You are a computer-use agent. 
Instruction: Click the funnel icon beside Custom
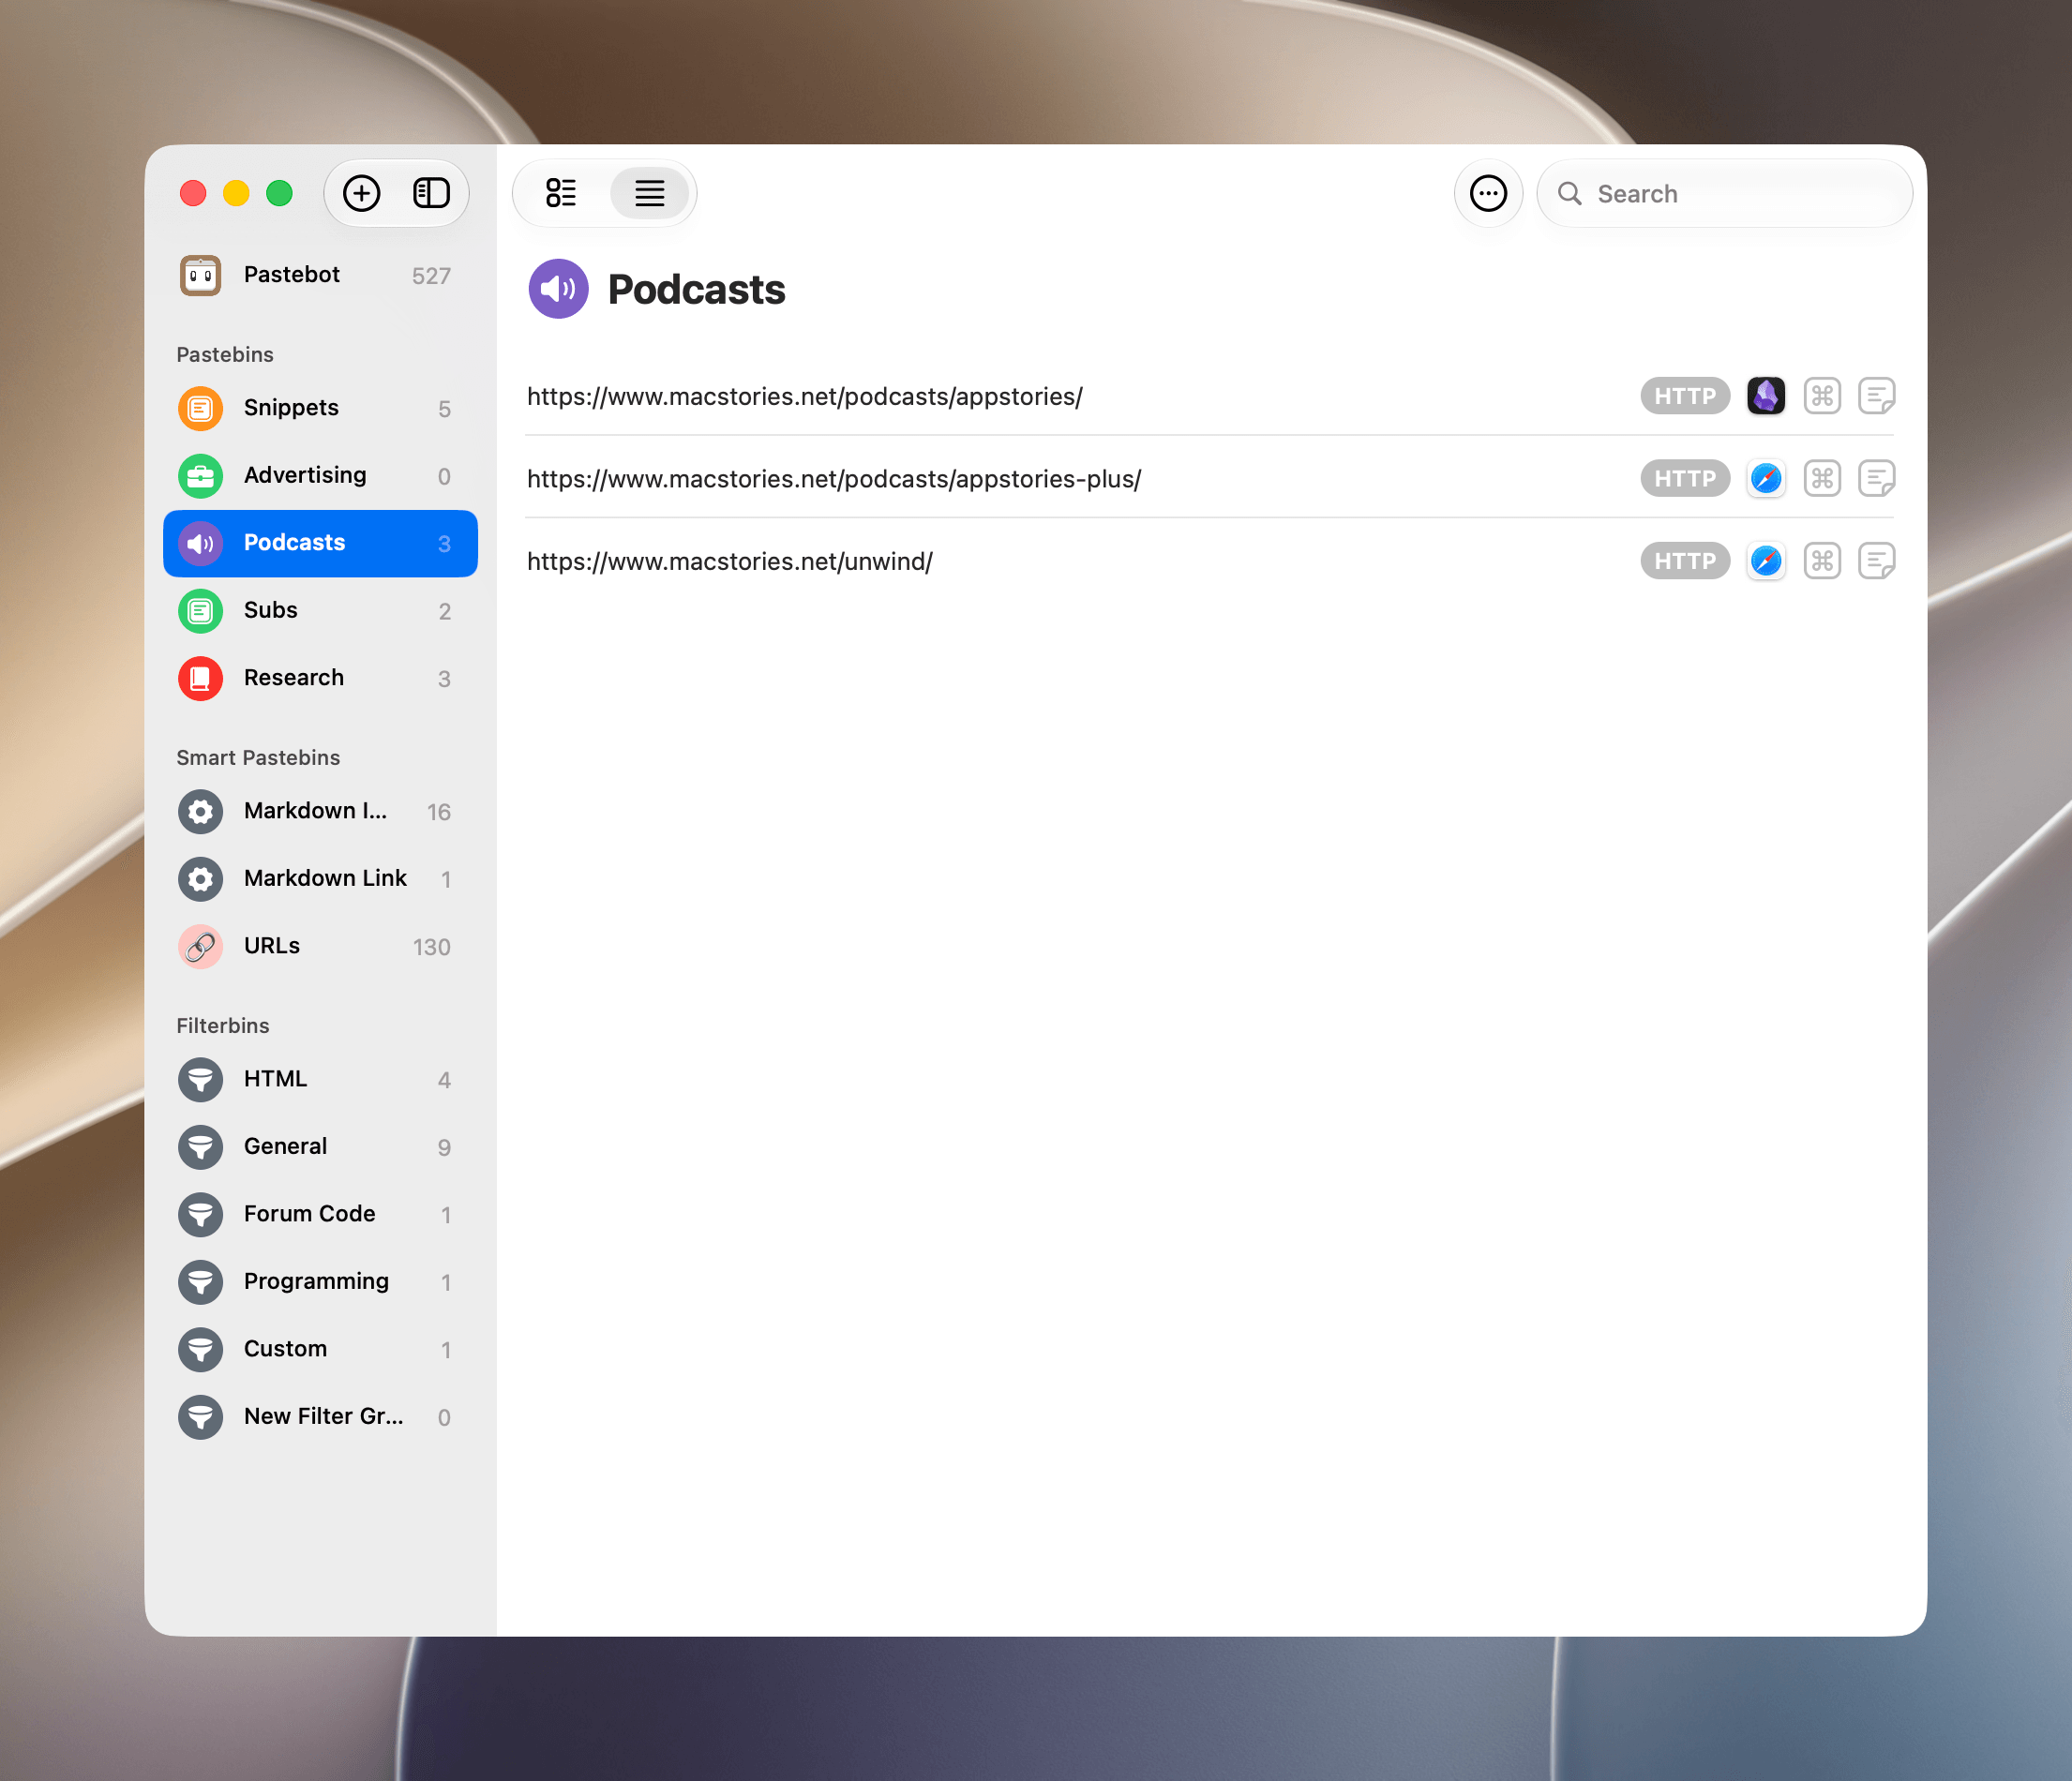200,1349
